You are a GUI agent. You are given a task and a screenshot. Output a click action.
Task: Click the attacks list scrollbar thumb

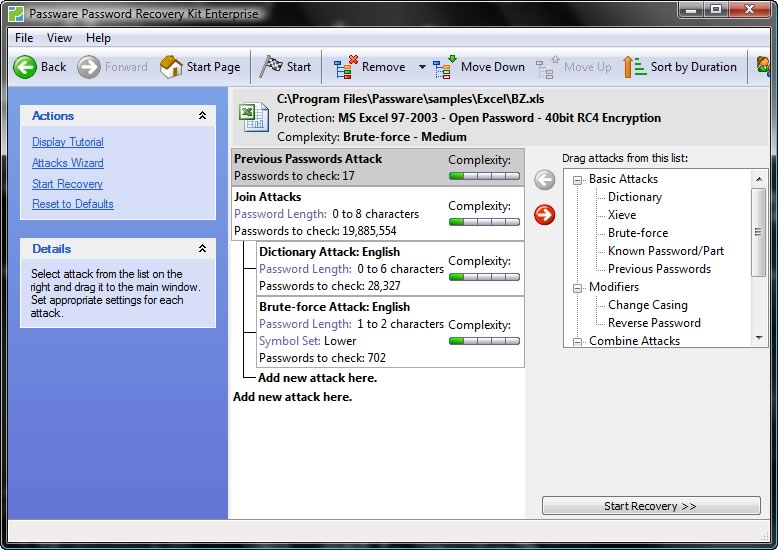coord(759,232)
